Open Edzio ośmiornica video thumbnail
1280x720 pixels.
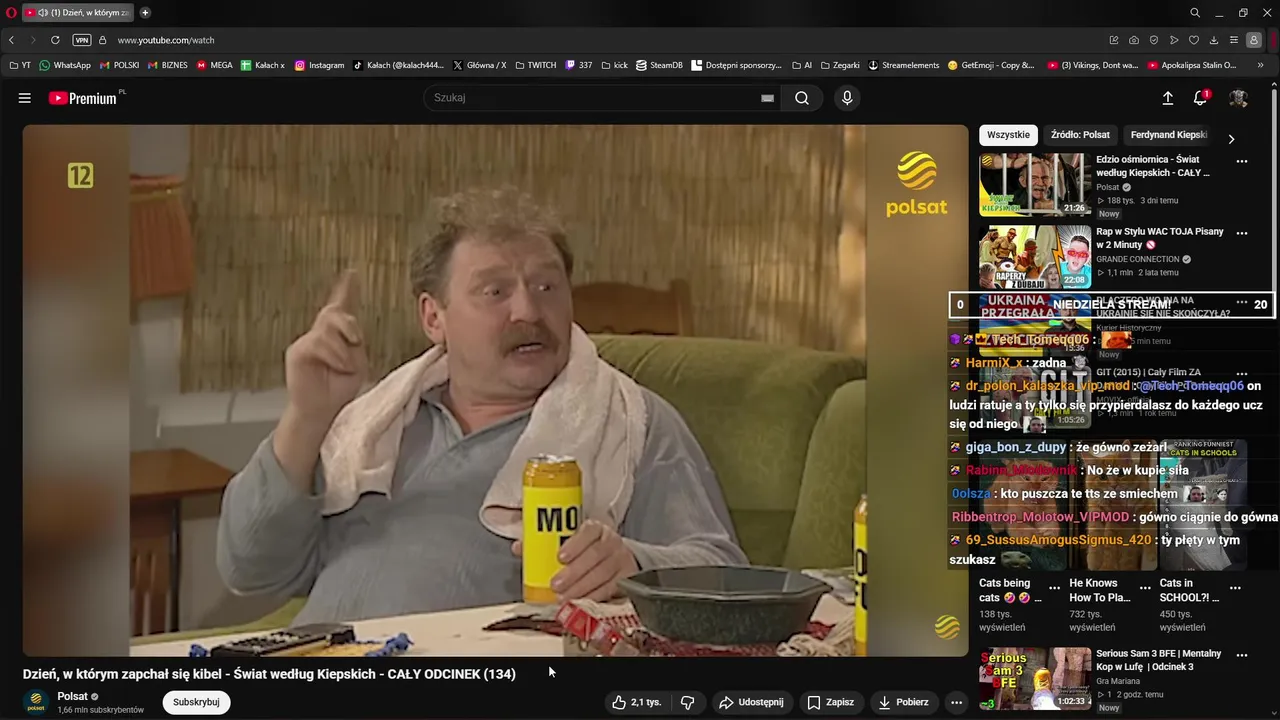(1034, 185)
